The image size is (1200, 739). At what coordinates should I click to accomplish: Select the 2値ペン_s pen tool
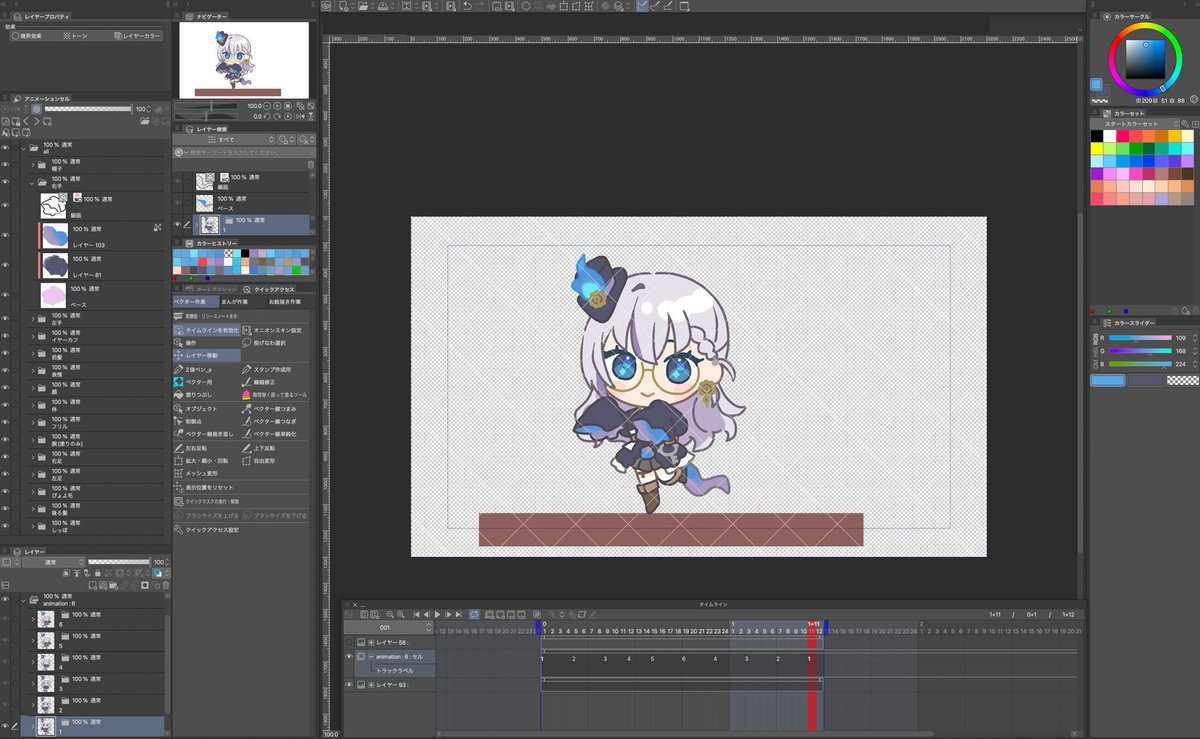205,369
